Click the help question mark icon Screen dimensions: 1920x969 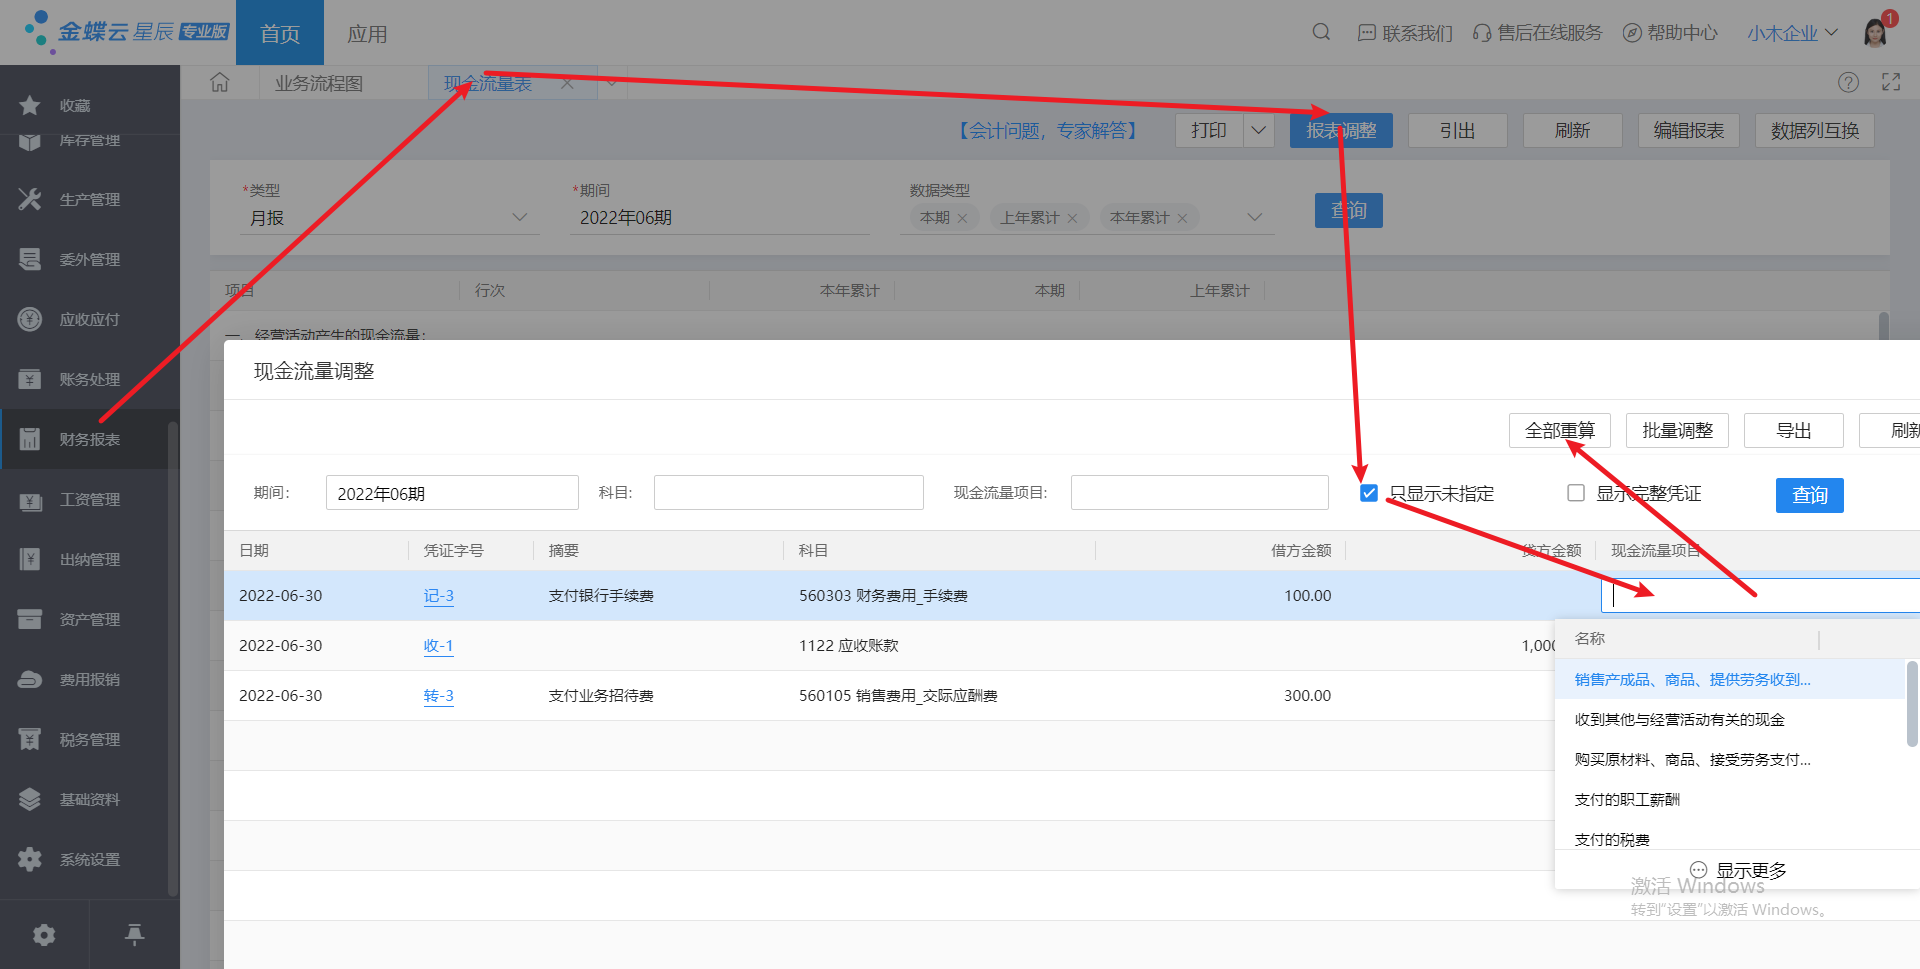click(x=1848, y=82)
